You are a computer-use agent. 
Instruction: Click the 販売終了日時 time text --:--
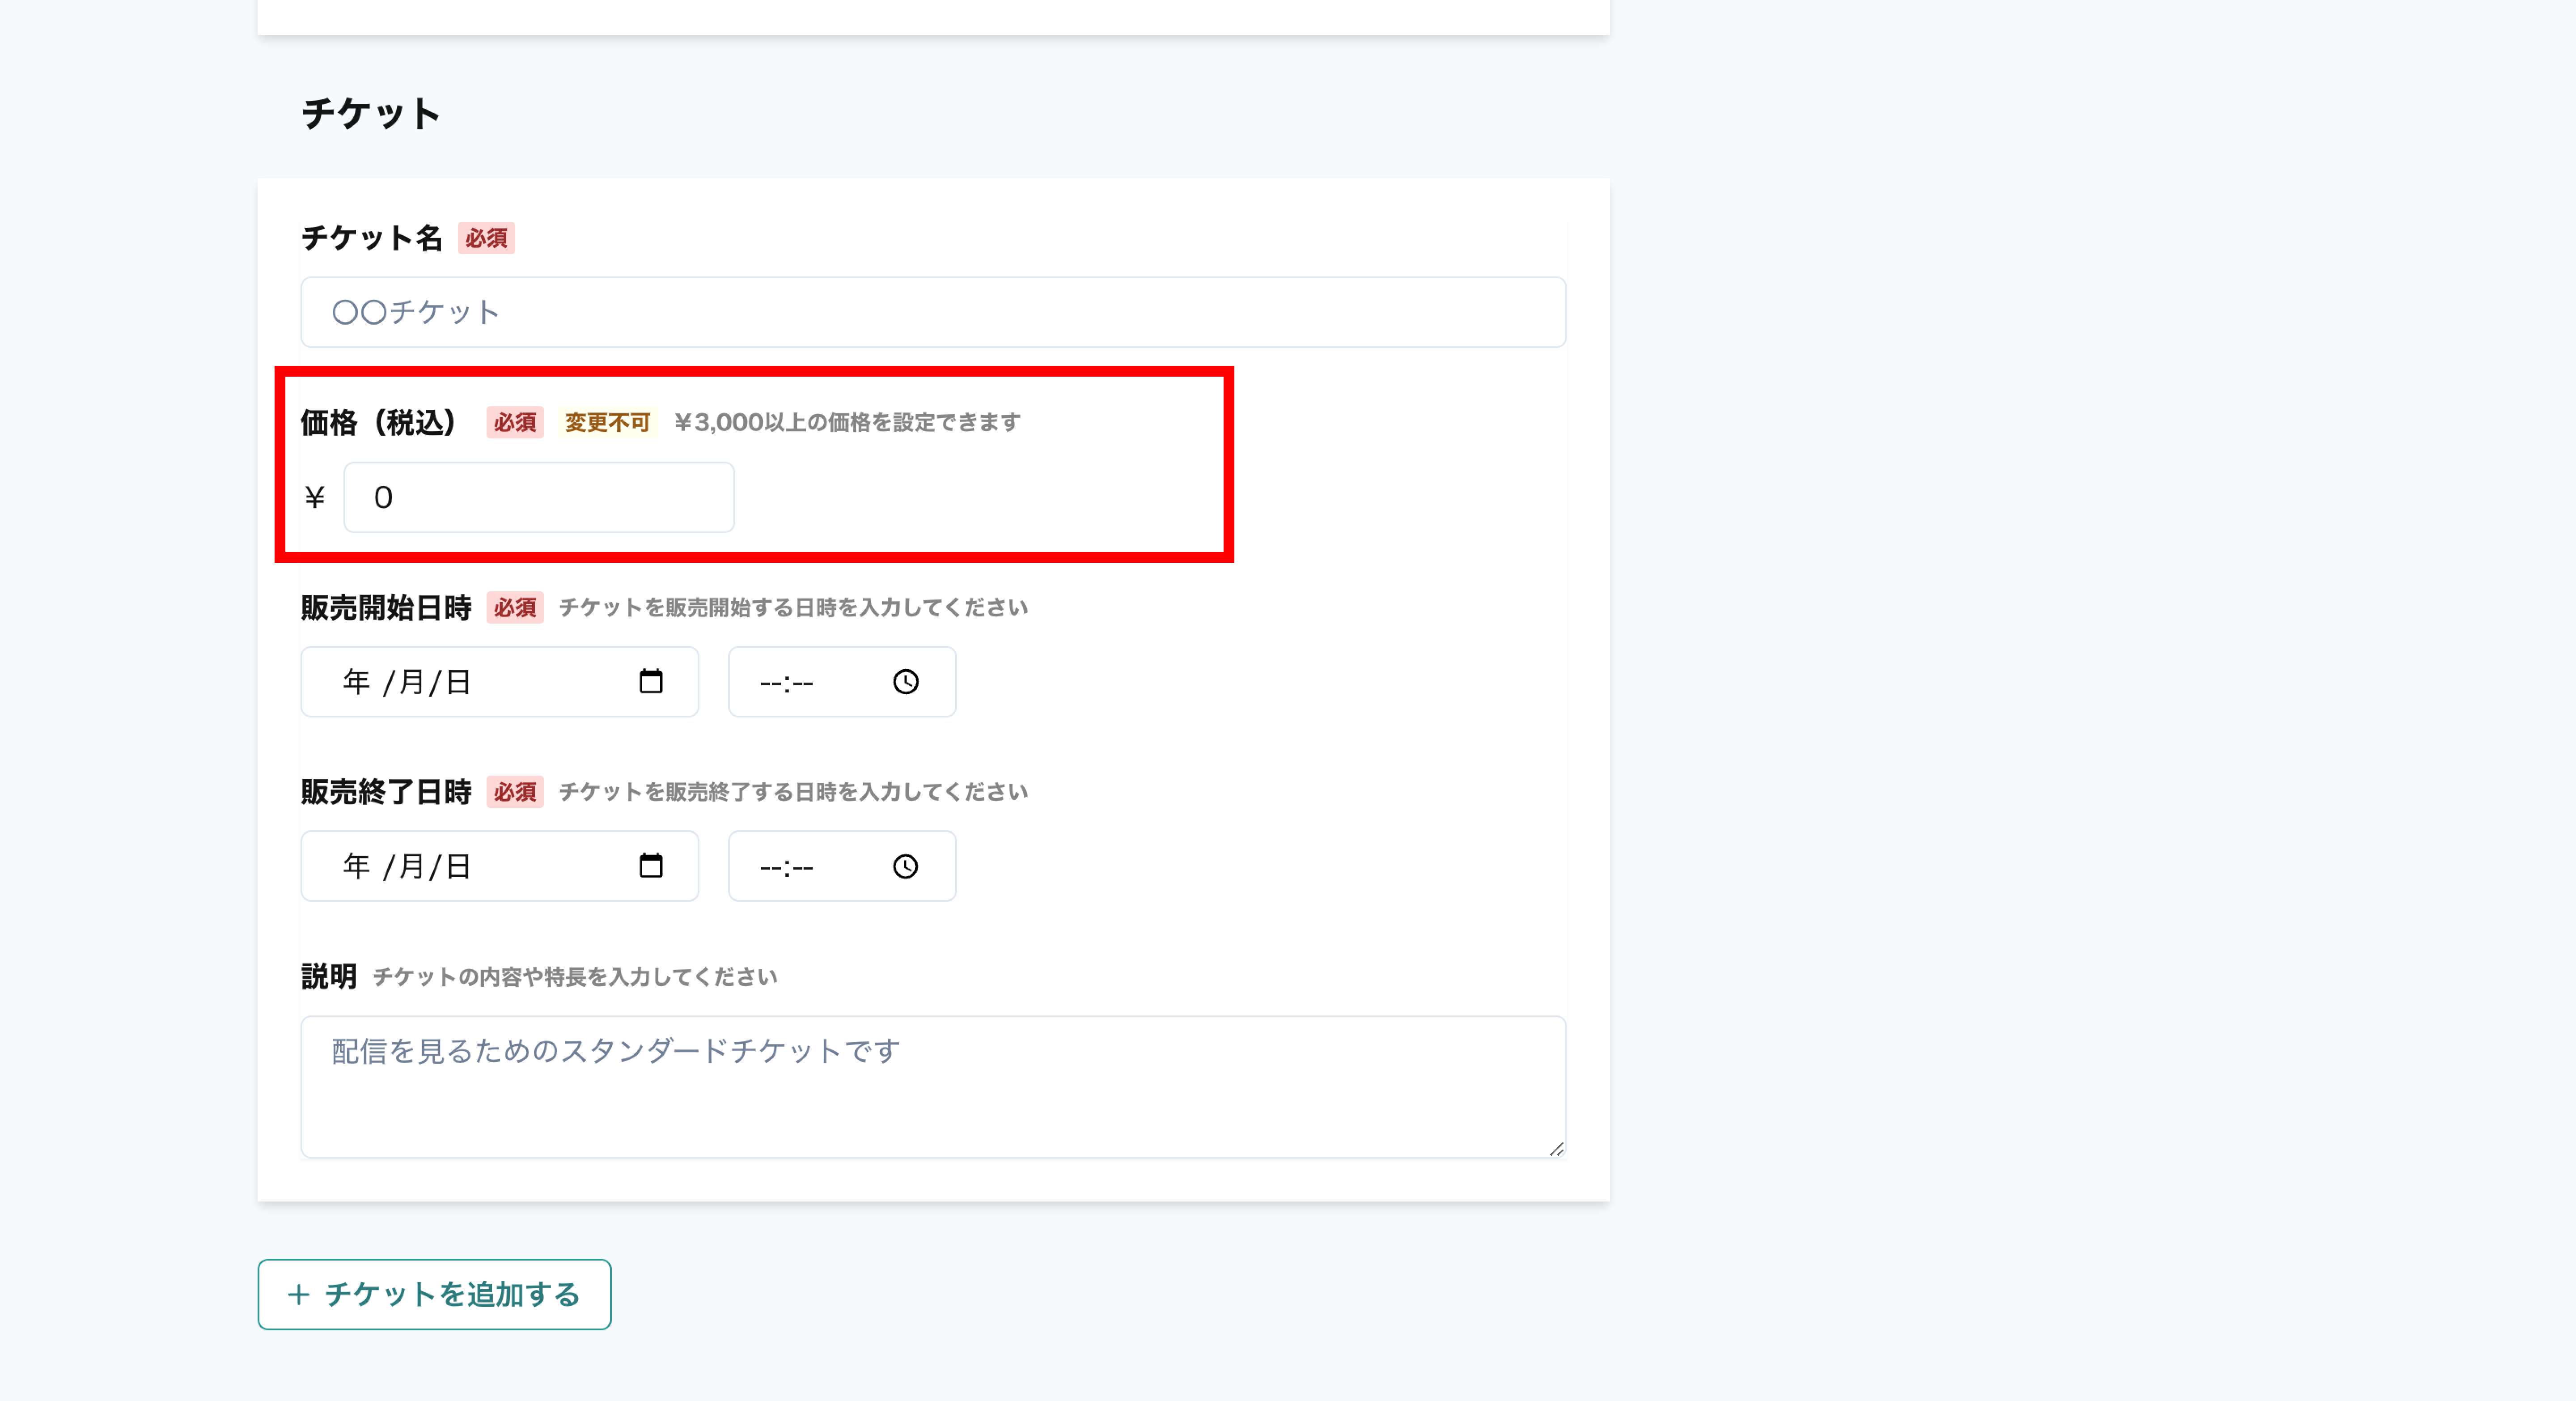(x=787, y=867)
